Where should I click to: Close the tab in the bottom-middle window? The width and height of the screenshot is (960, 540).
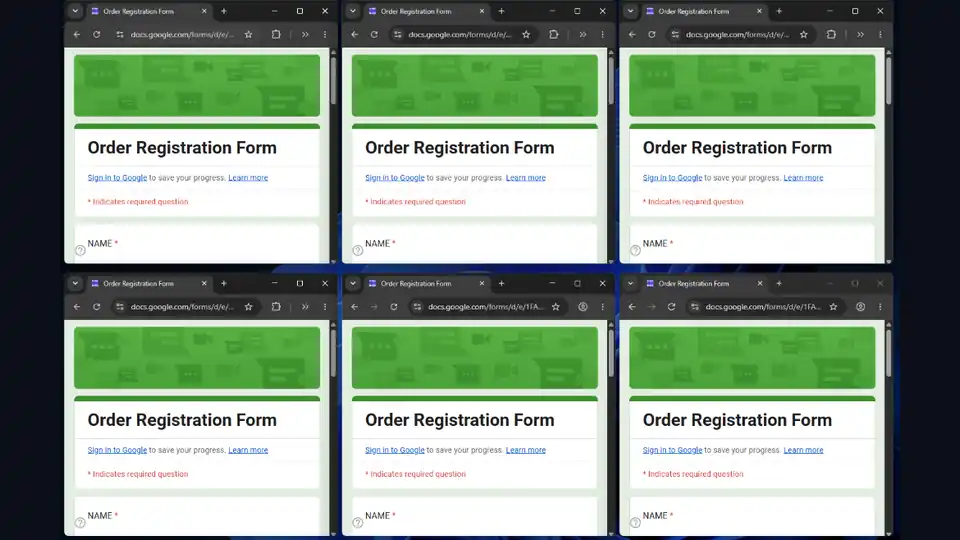(x=482, y=283)
